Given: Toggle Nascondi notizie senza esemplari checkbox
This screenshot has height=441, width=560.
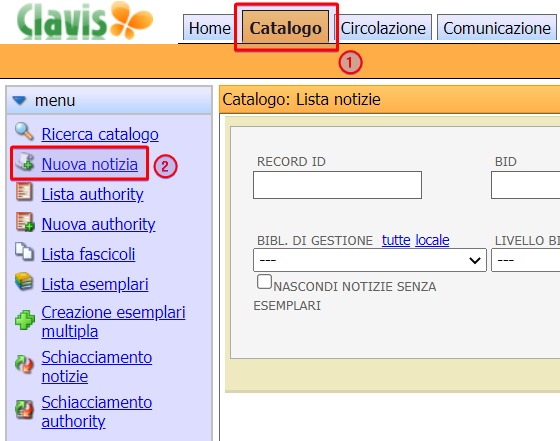Looking at the screenshot, I should pyautogui.click(x=264, y=282).
